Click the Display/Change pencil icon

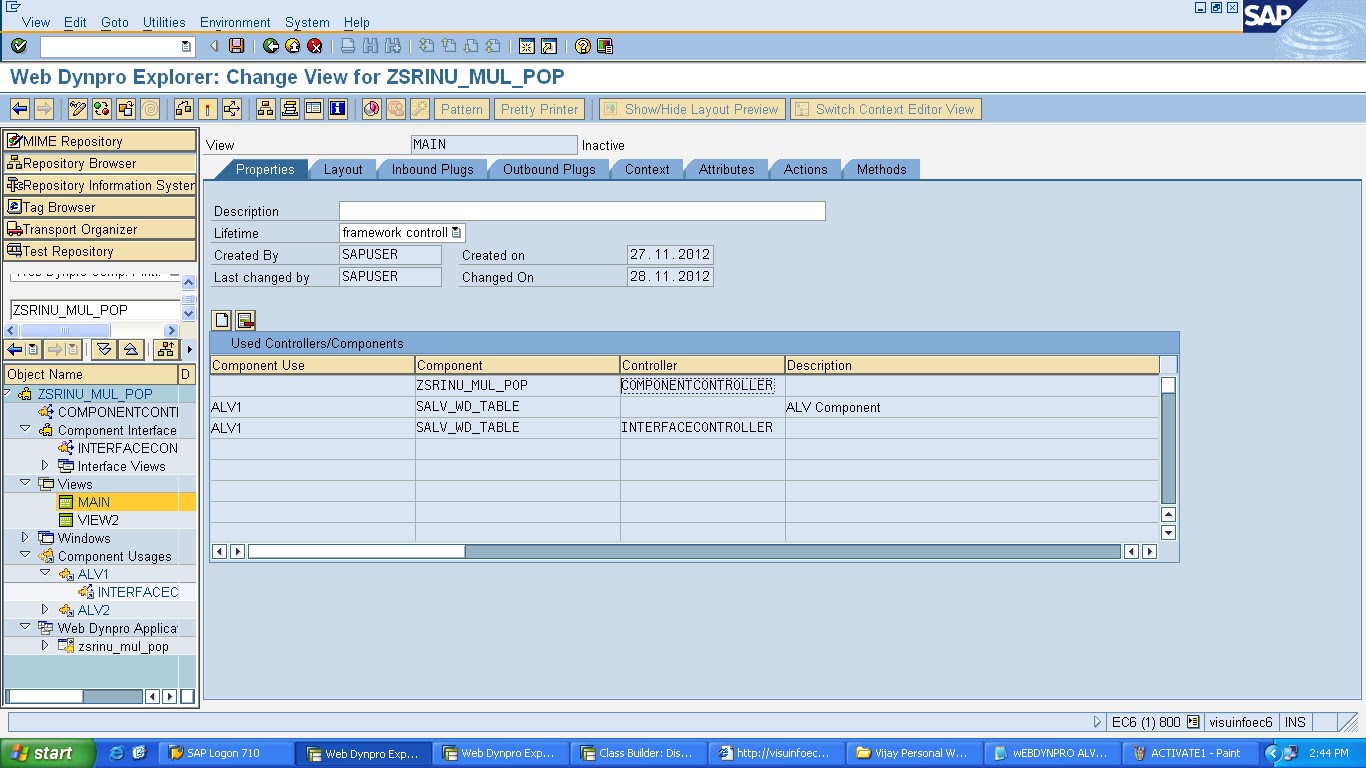pyautogui.click(x=78, y=109)
